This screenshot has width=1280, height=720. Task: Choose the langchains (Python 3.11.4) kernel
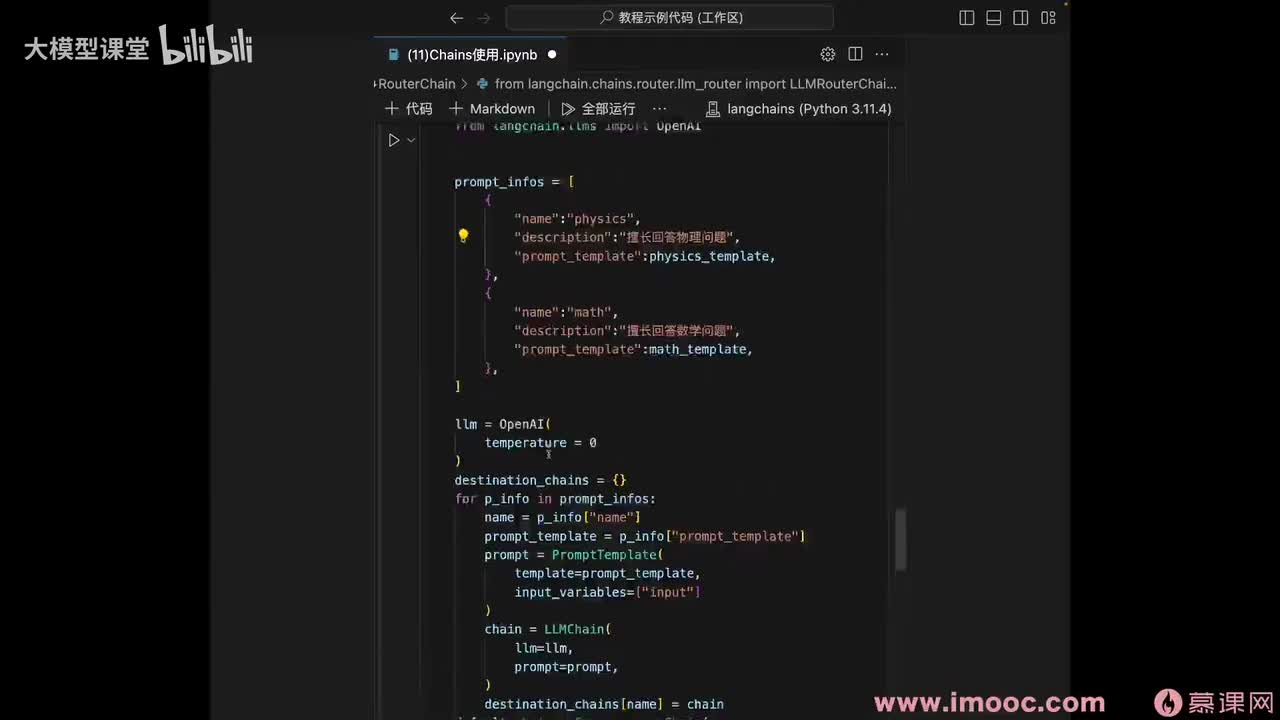pos(799,109)
